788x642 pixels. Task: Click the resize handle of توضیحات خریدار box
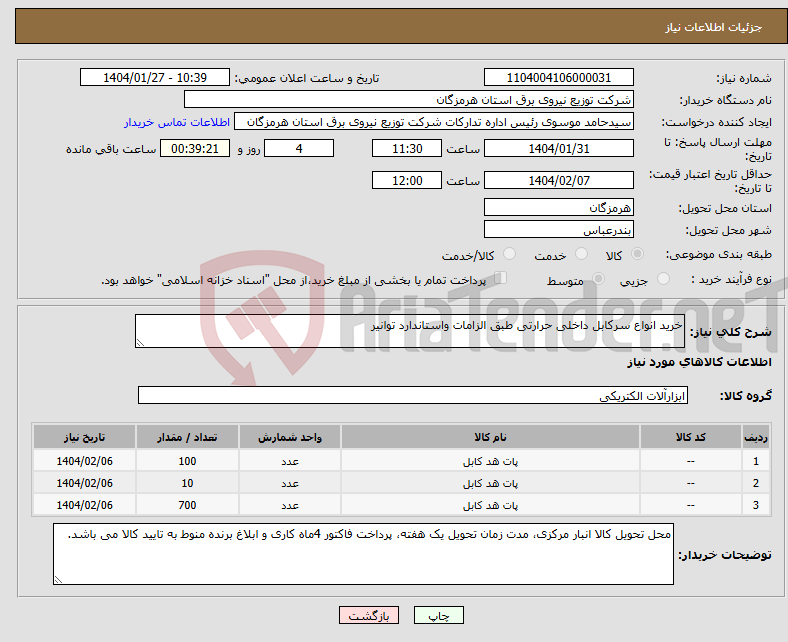tap(58, 580)
